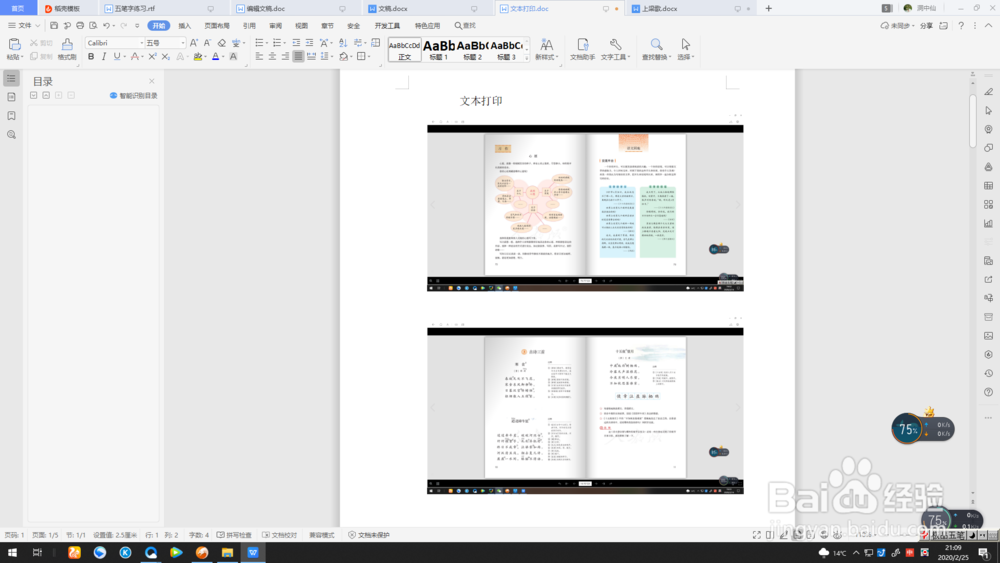Image resolution: width=1000 pixels, height=563 pixels.
Task: Increase paragraph indent
Action: click(309, 43)
